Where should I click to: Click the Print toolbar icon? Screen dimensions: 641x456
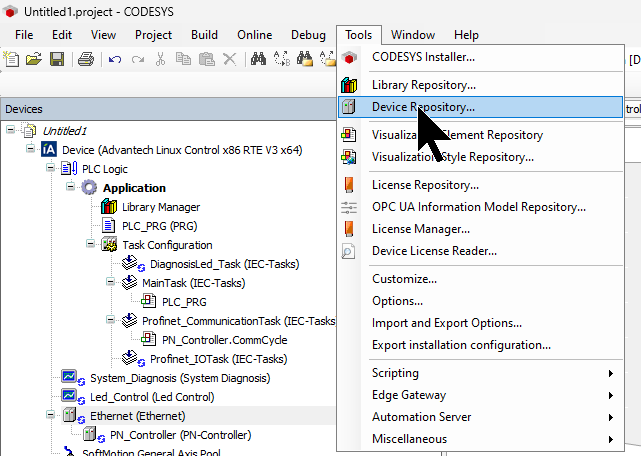click(86, 60)
